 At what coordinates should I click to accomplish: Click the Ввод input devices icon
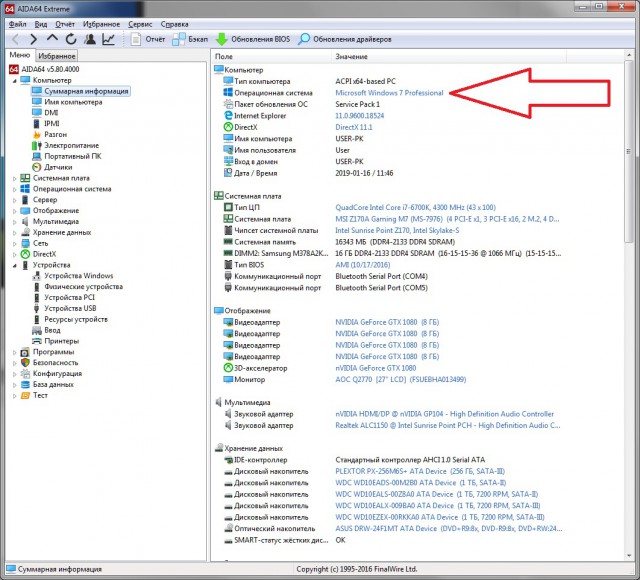point(37,330)
